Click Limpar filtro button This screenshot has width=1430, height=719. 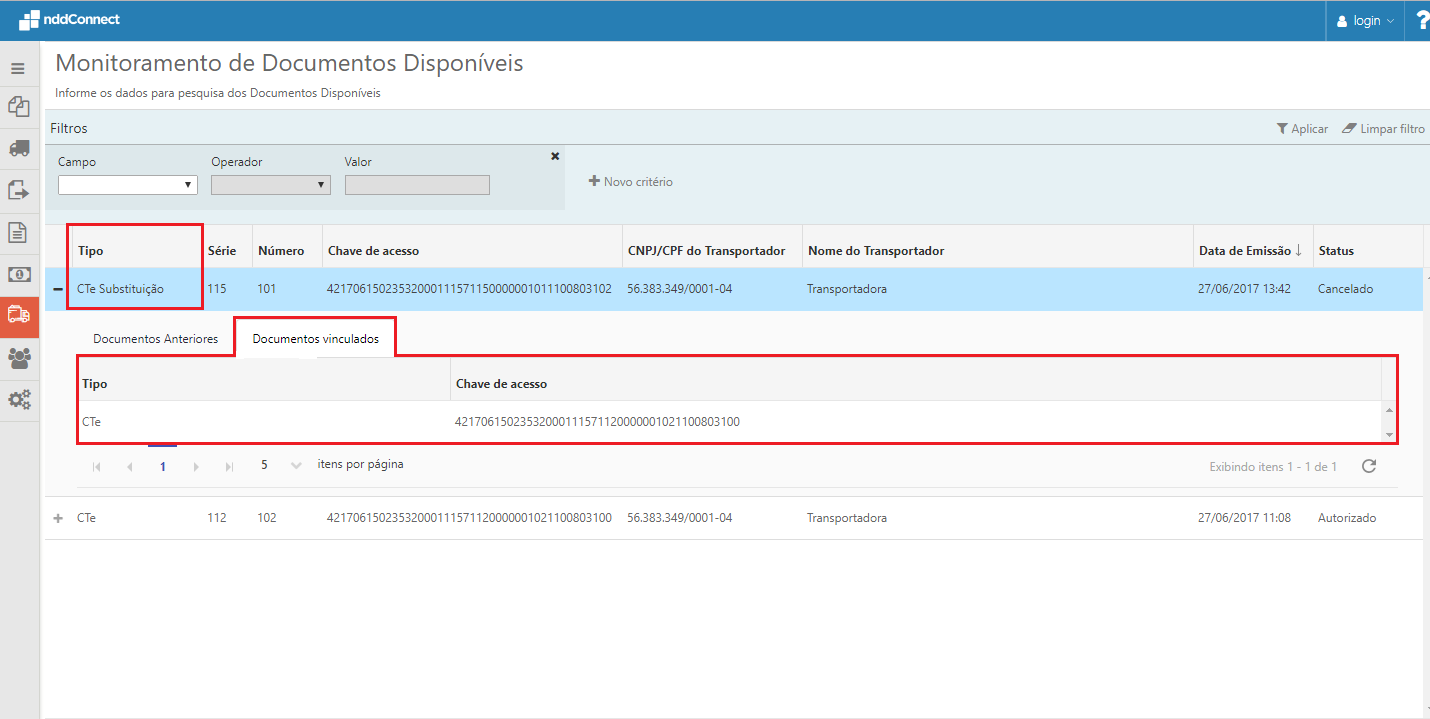1383,129
